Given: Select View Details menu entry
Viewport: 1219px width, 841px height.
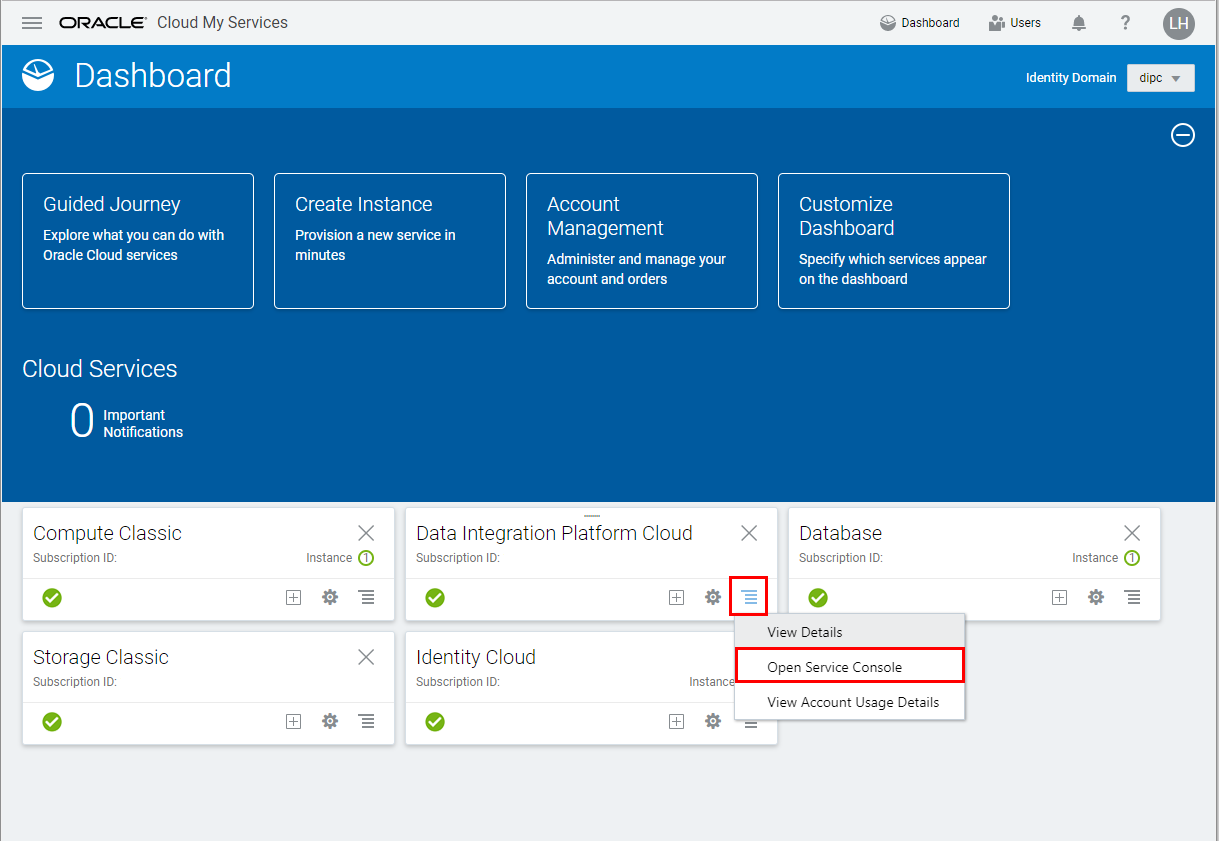Looking at the screenshot, I should tap(850, 632).
